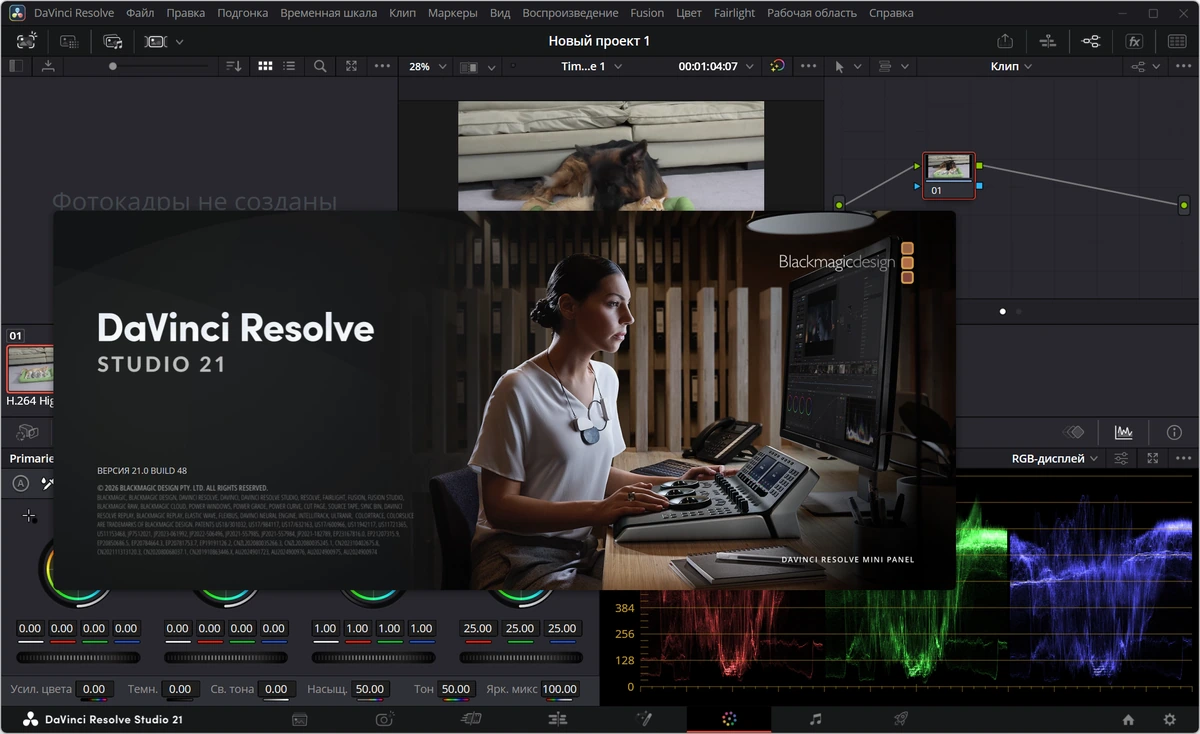The image size is (1200, 734).
Task: Go to the Deliver rocket page
Action: 900,719
